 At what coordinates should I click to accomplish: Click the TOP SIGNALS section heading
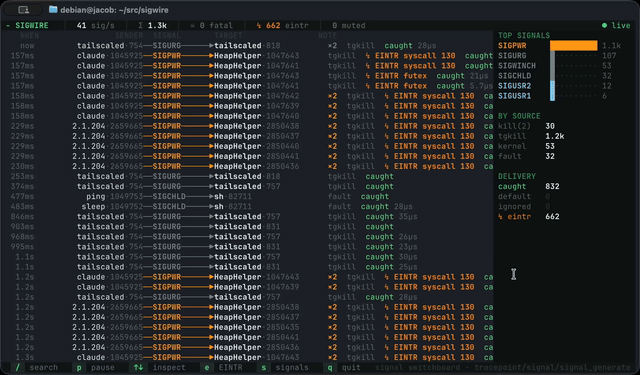524,36
